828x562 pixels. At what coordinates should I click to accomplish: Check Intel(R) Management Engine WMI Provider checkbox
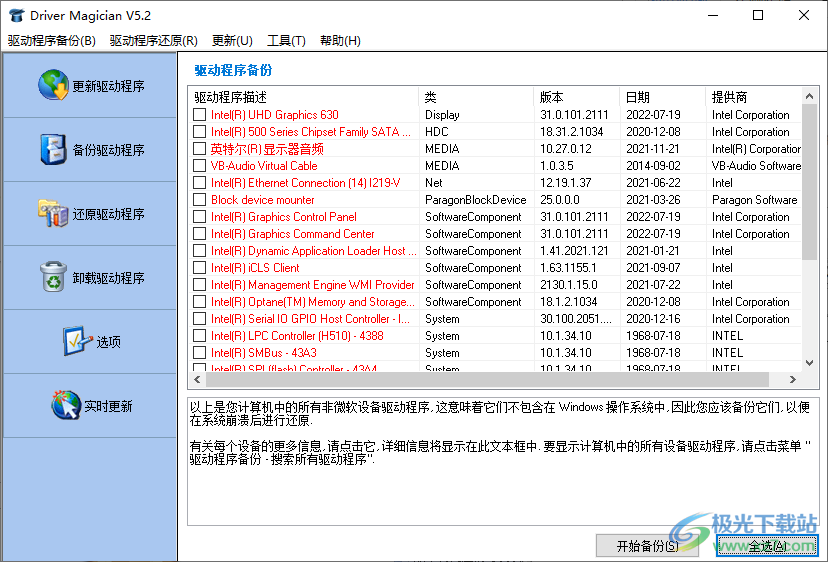click(199, 285)
